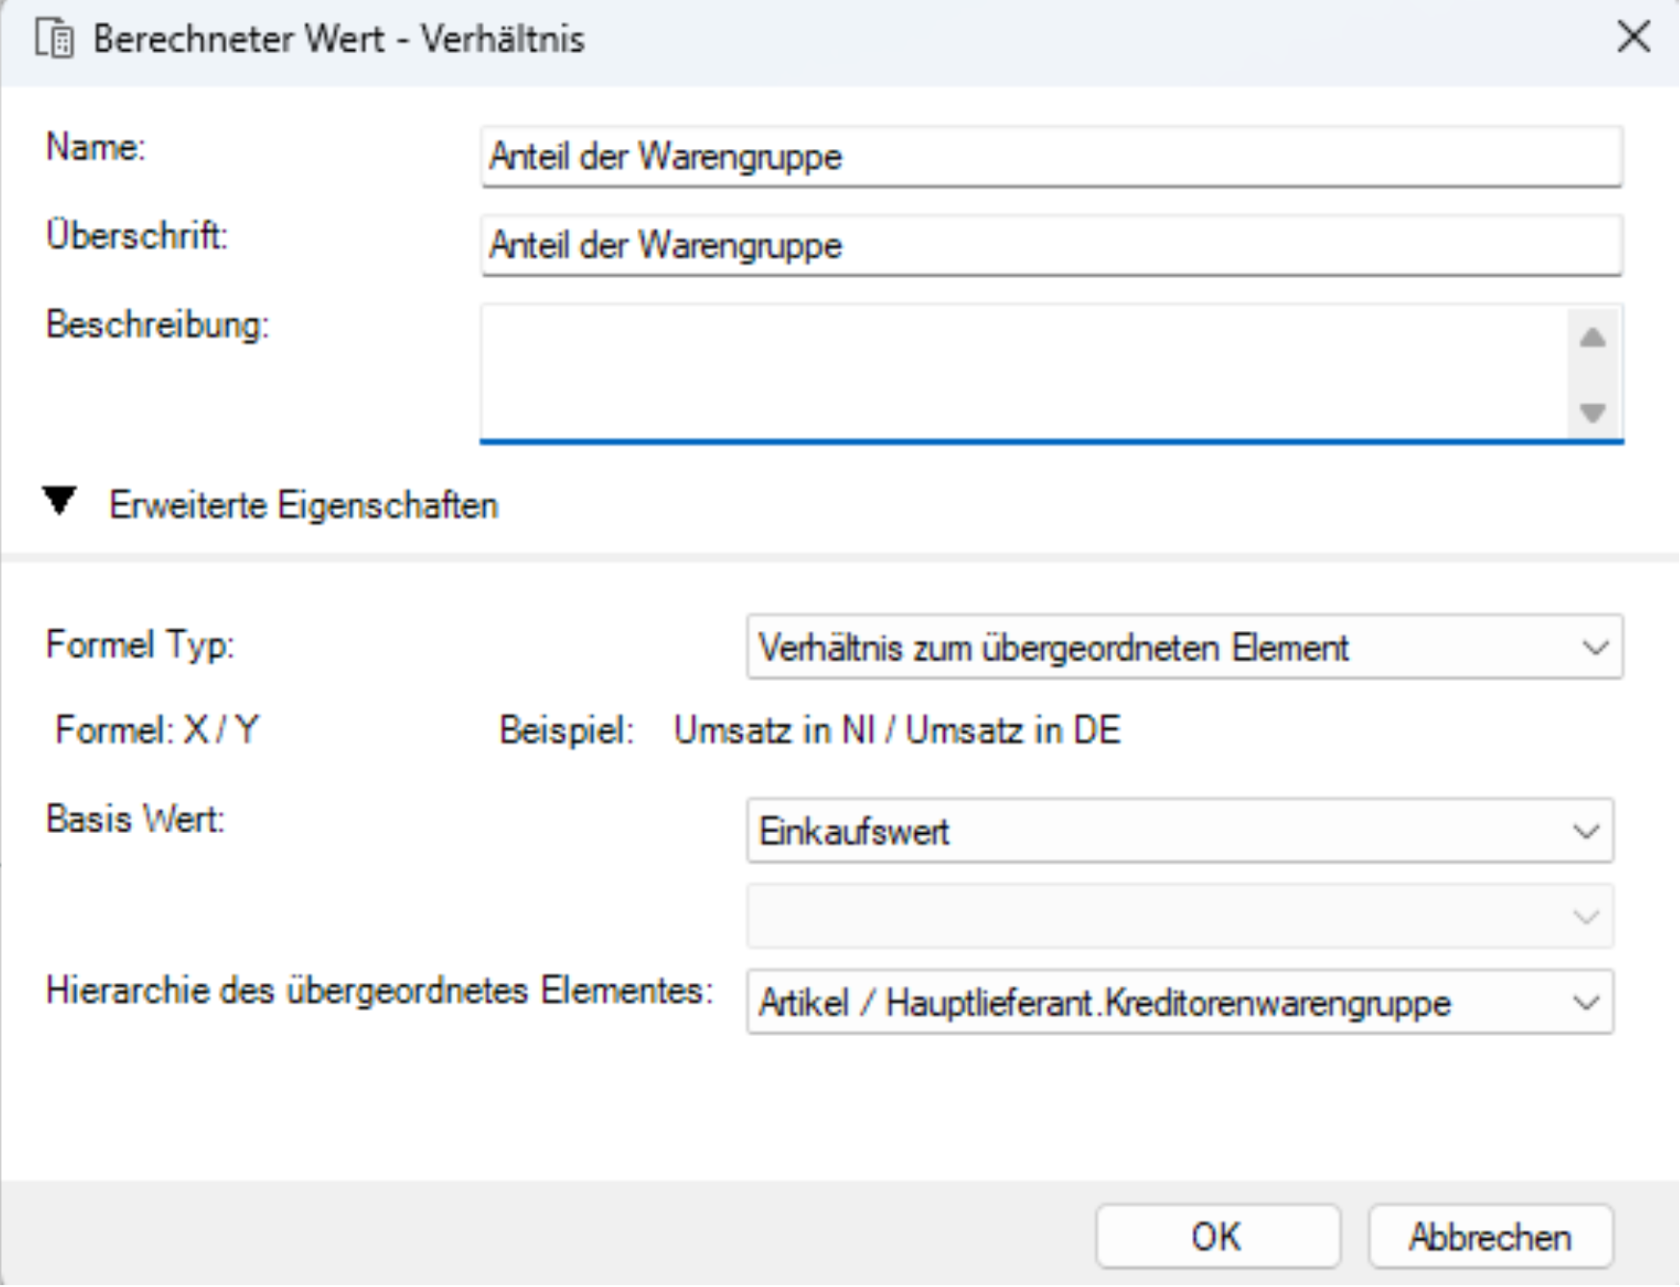Image resolution: width=1680 pixels, height=1287 pixels.
Task: Click the 'Beschreibung:' label
Action: tap(158, 325)
